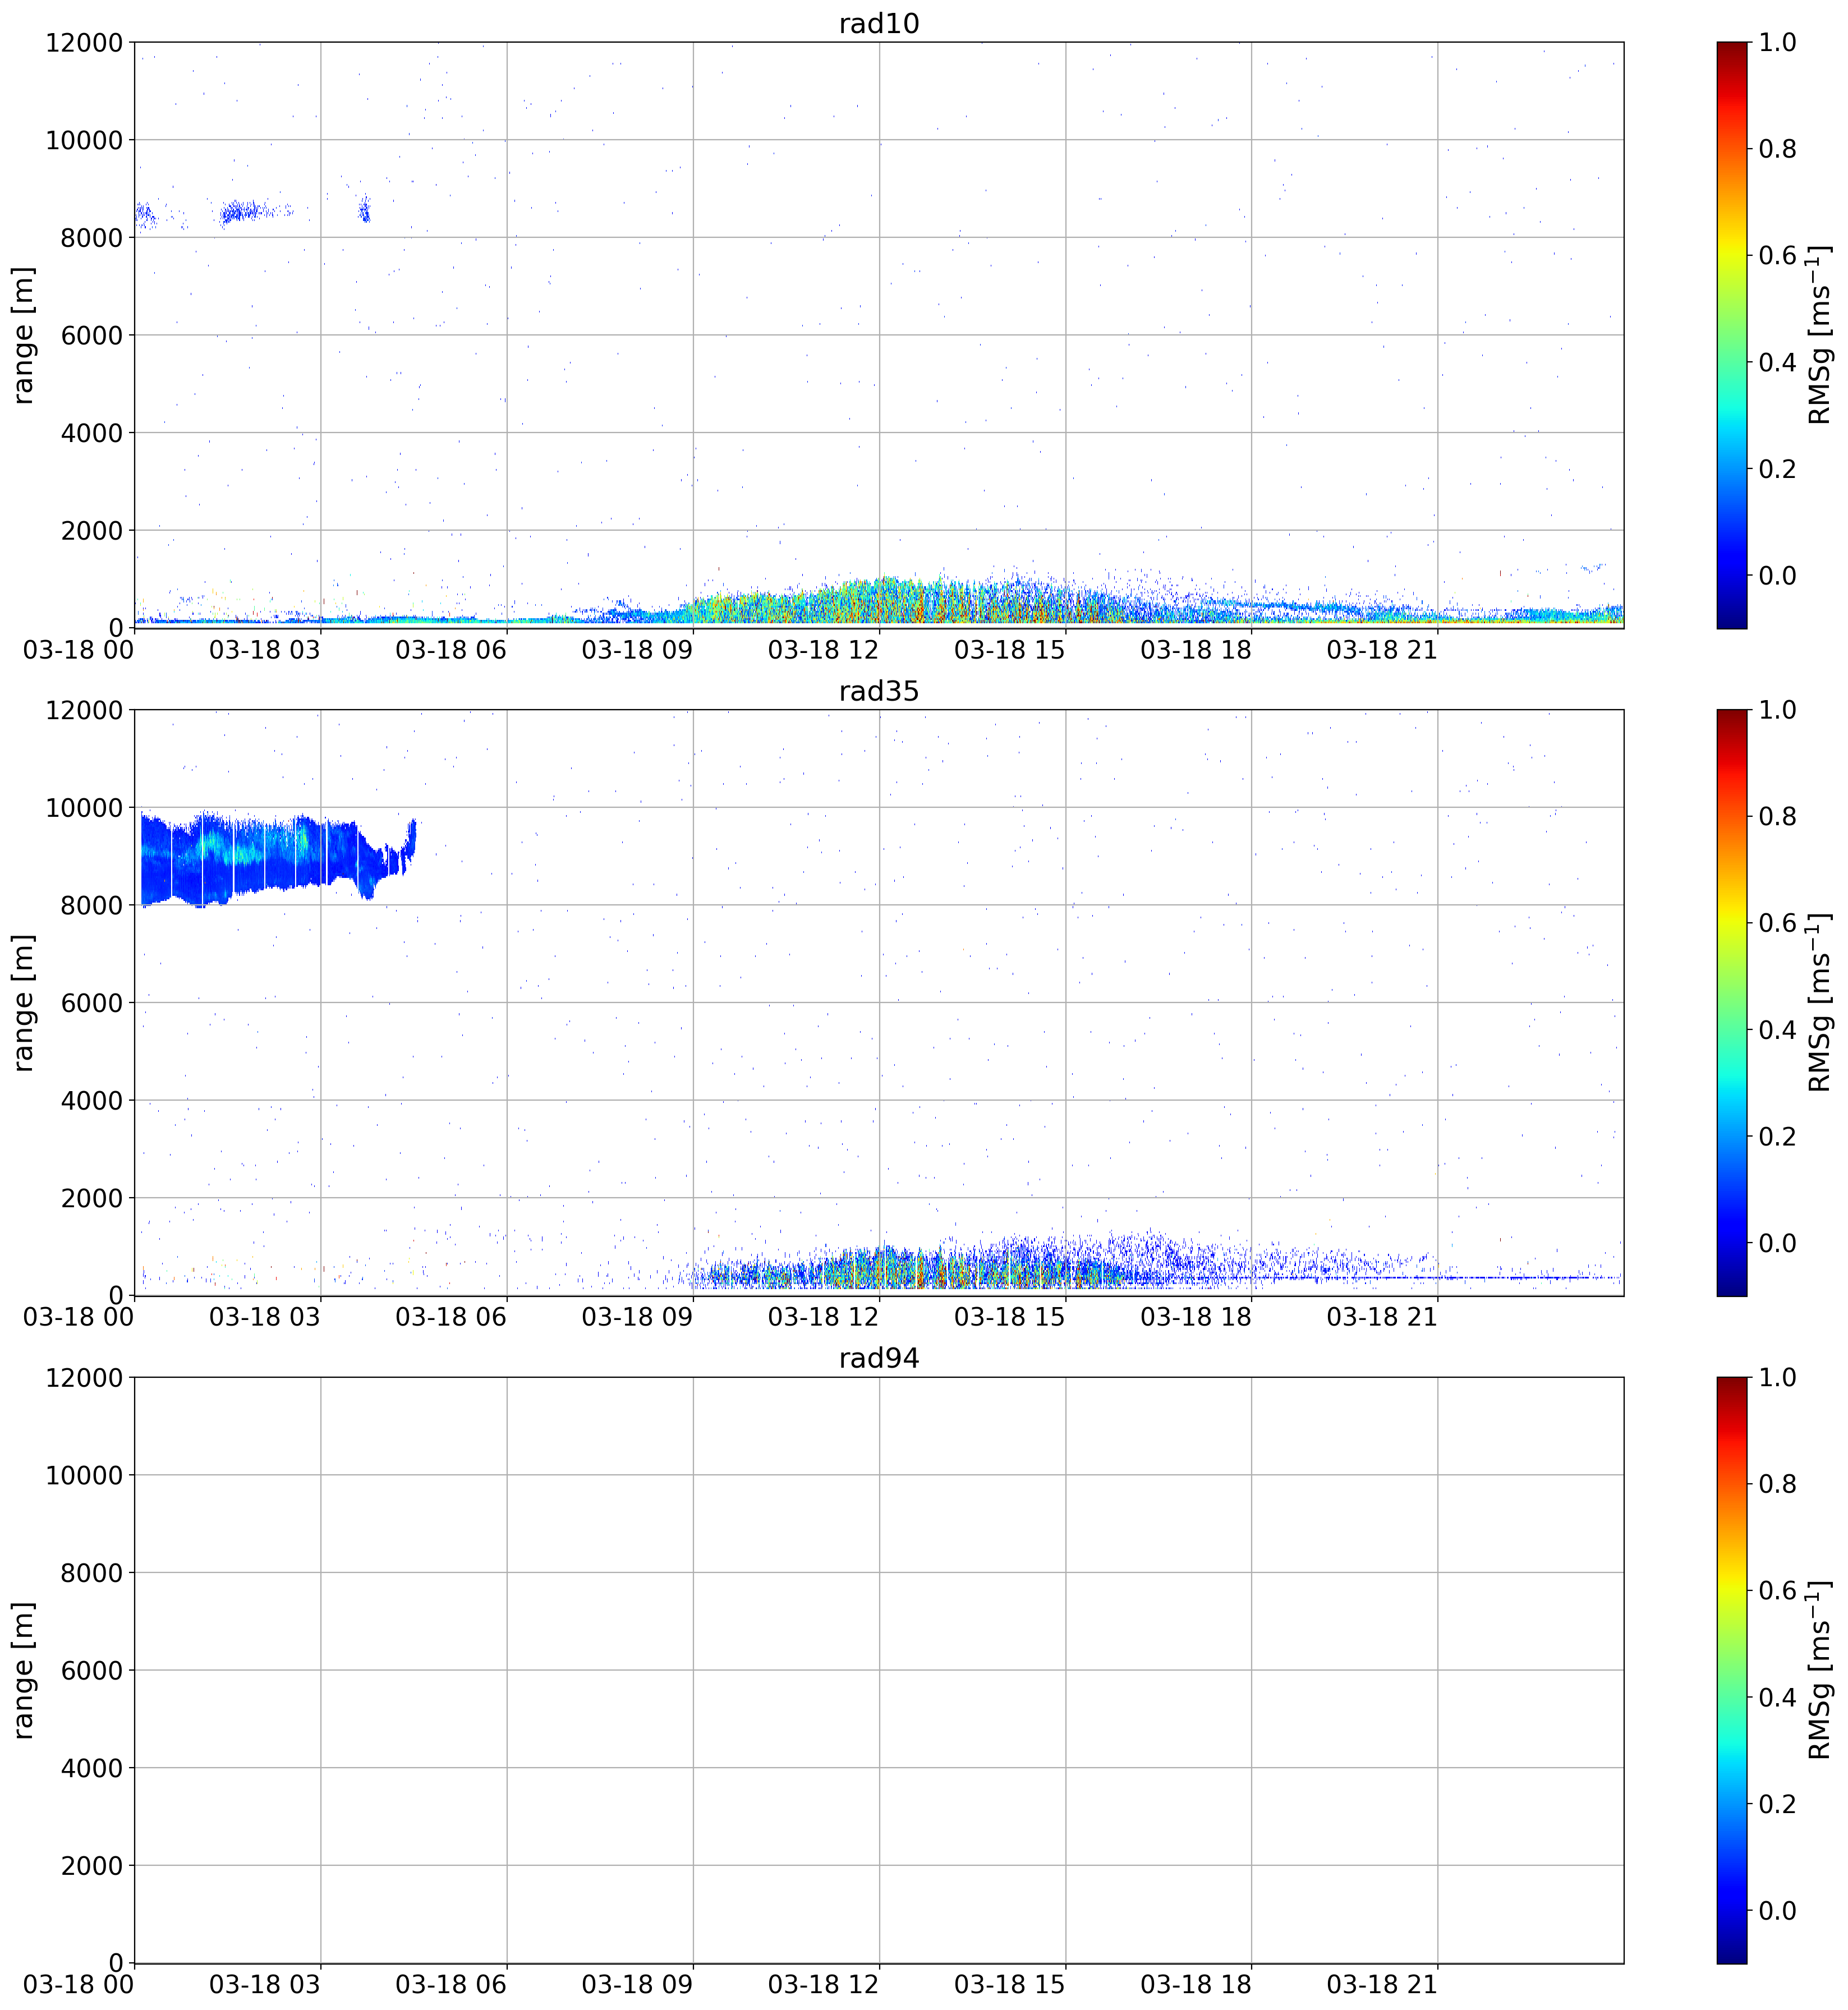Click the 4000 y-tick of rad35 plot
The image size is (1848, 2010).
pos(92,1101)
